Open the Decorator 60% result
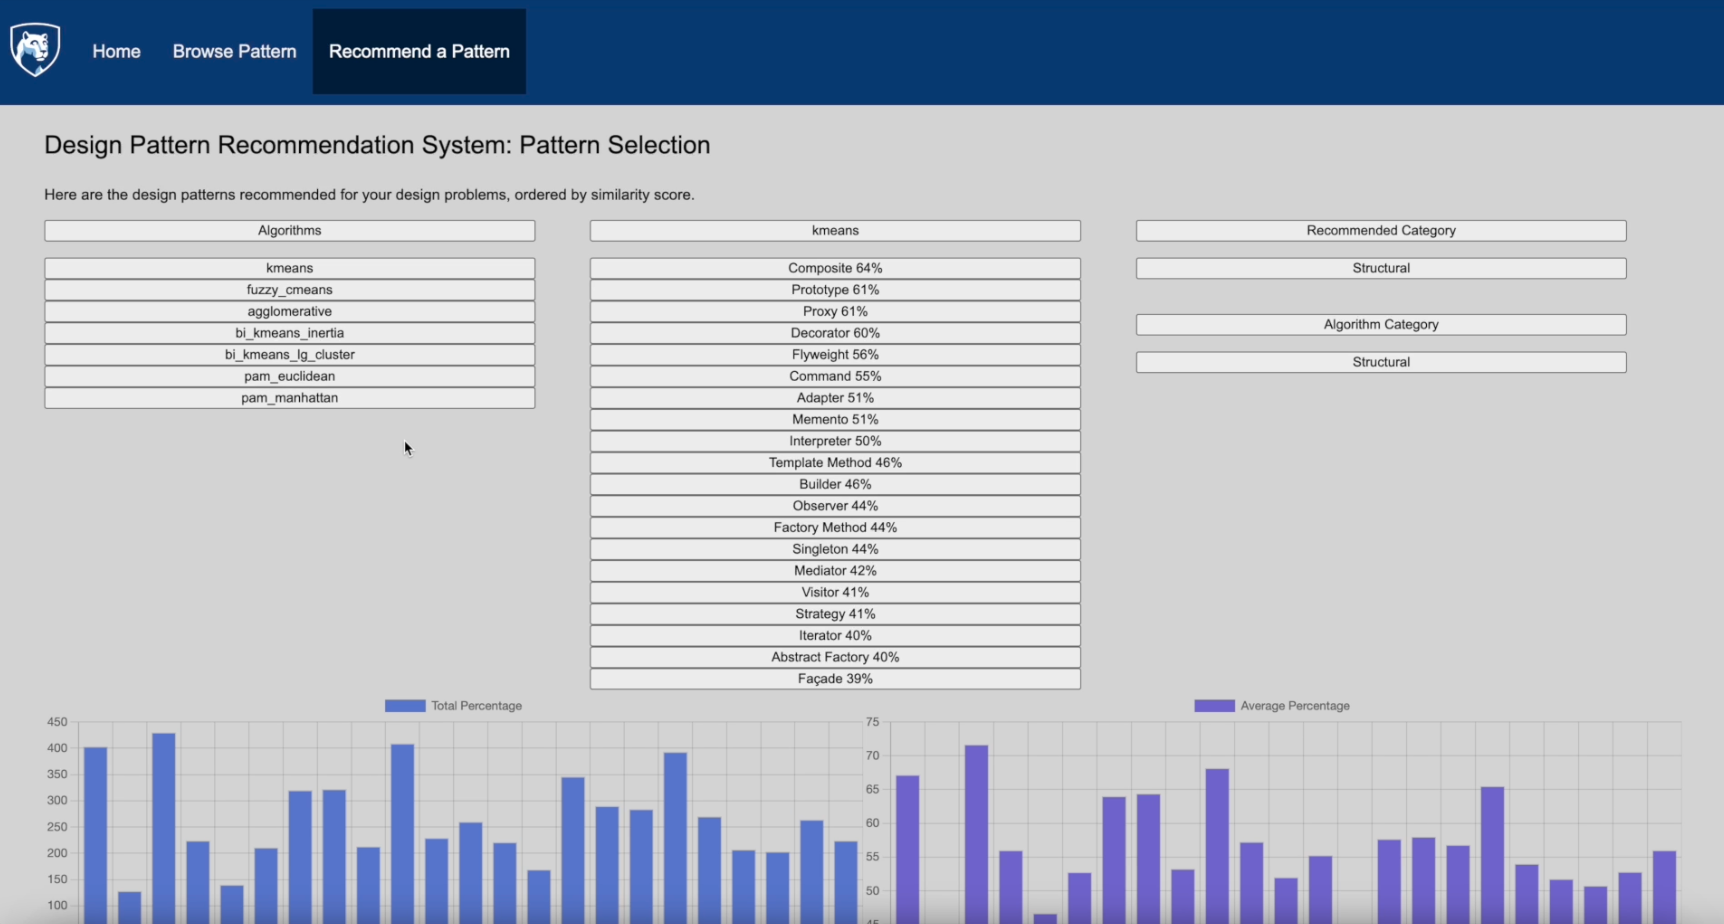Screen dimensions: 1724x924 (835, 333)
